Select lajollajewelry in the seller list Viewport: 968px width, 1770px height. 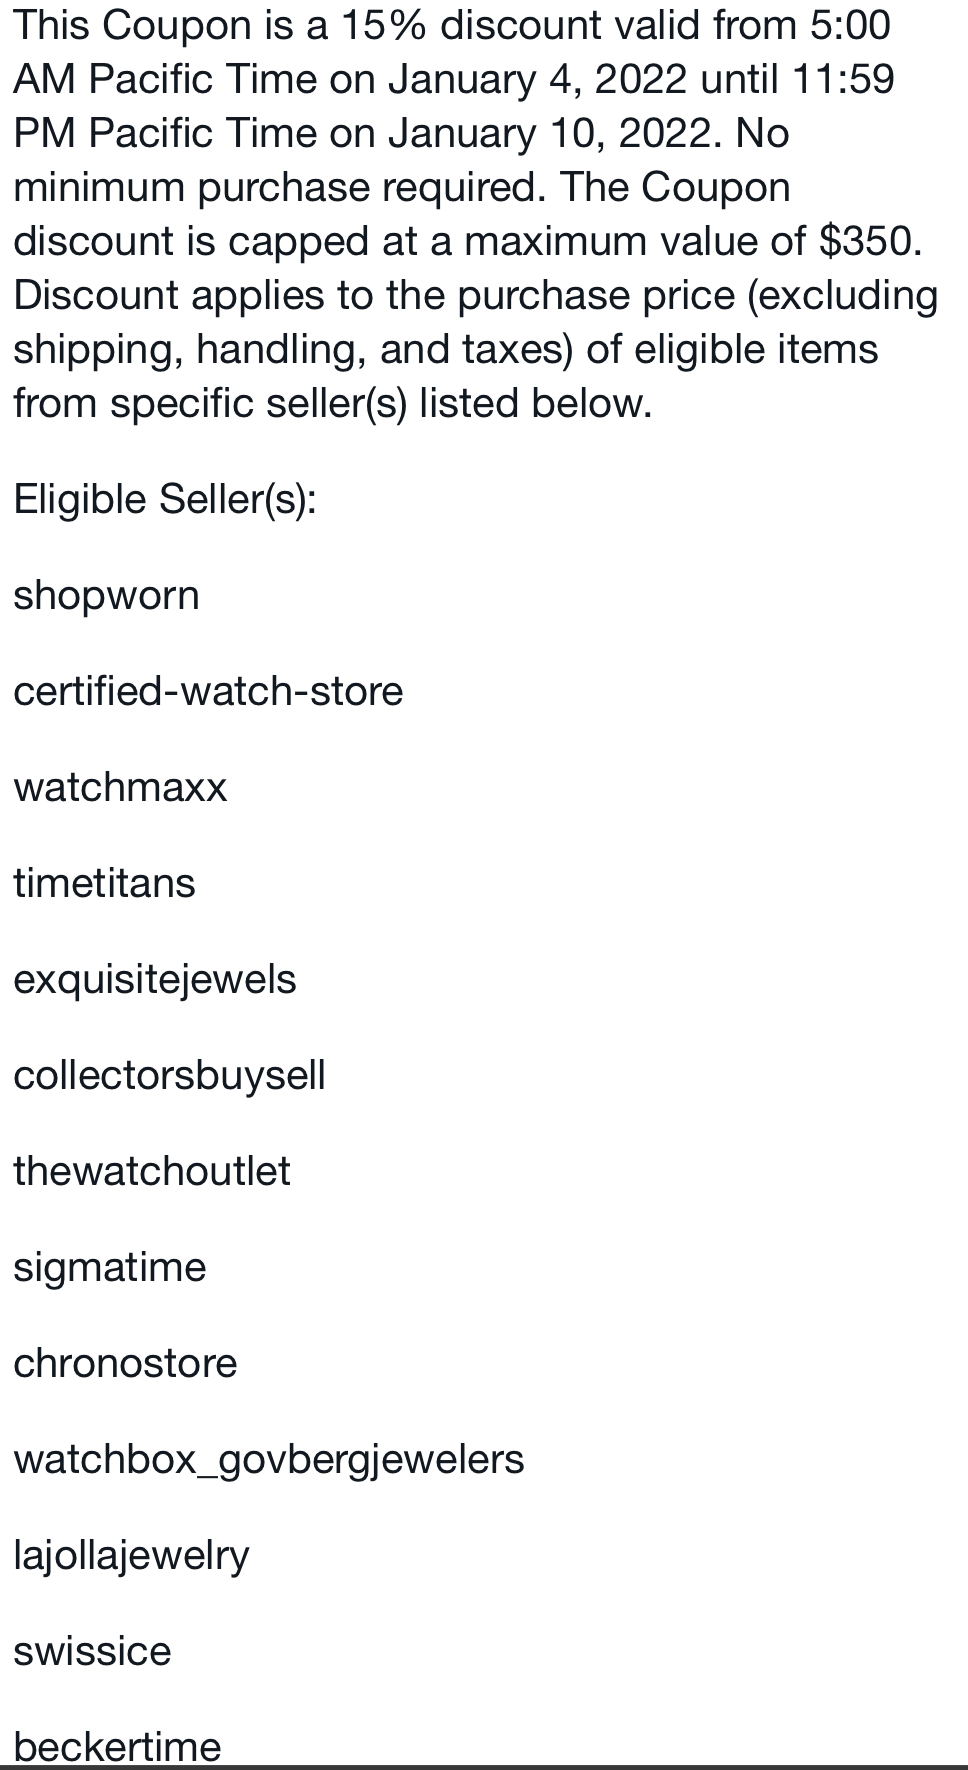click(x=131, y=1556)
